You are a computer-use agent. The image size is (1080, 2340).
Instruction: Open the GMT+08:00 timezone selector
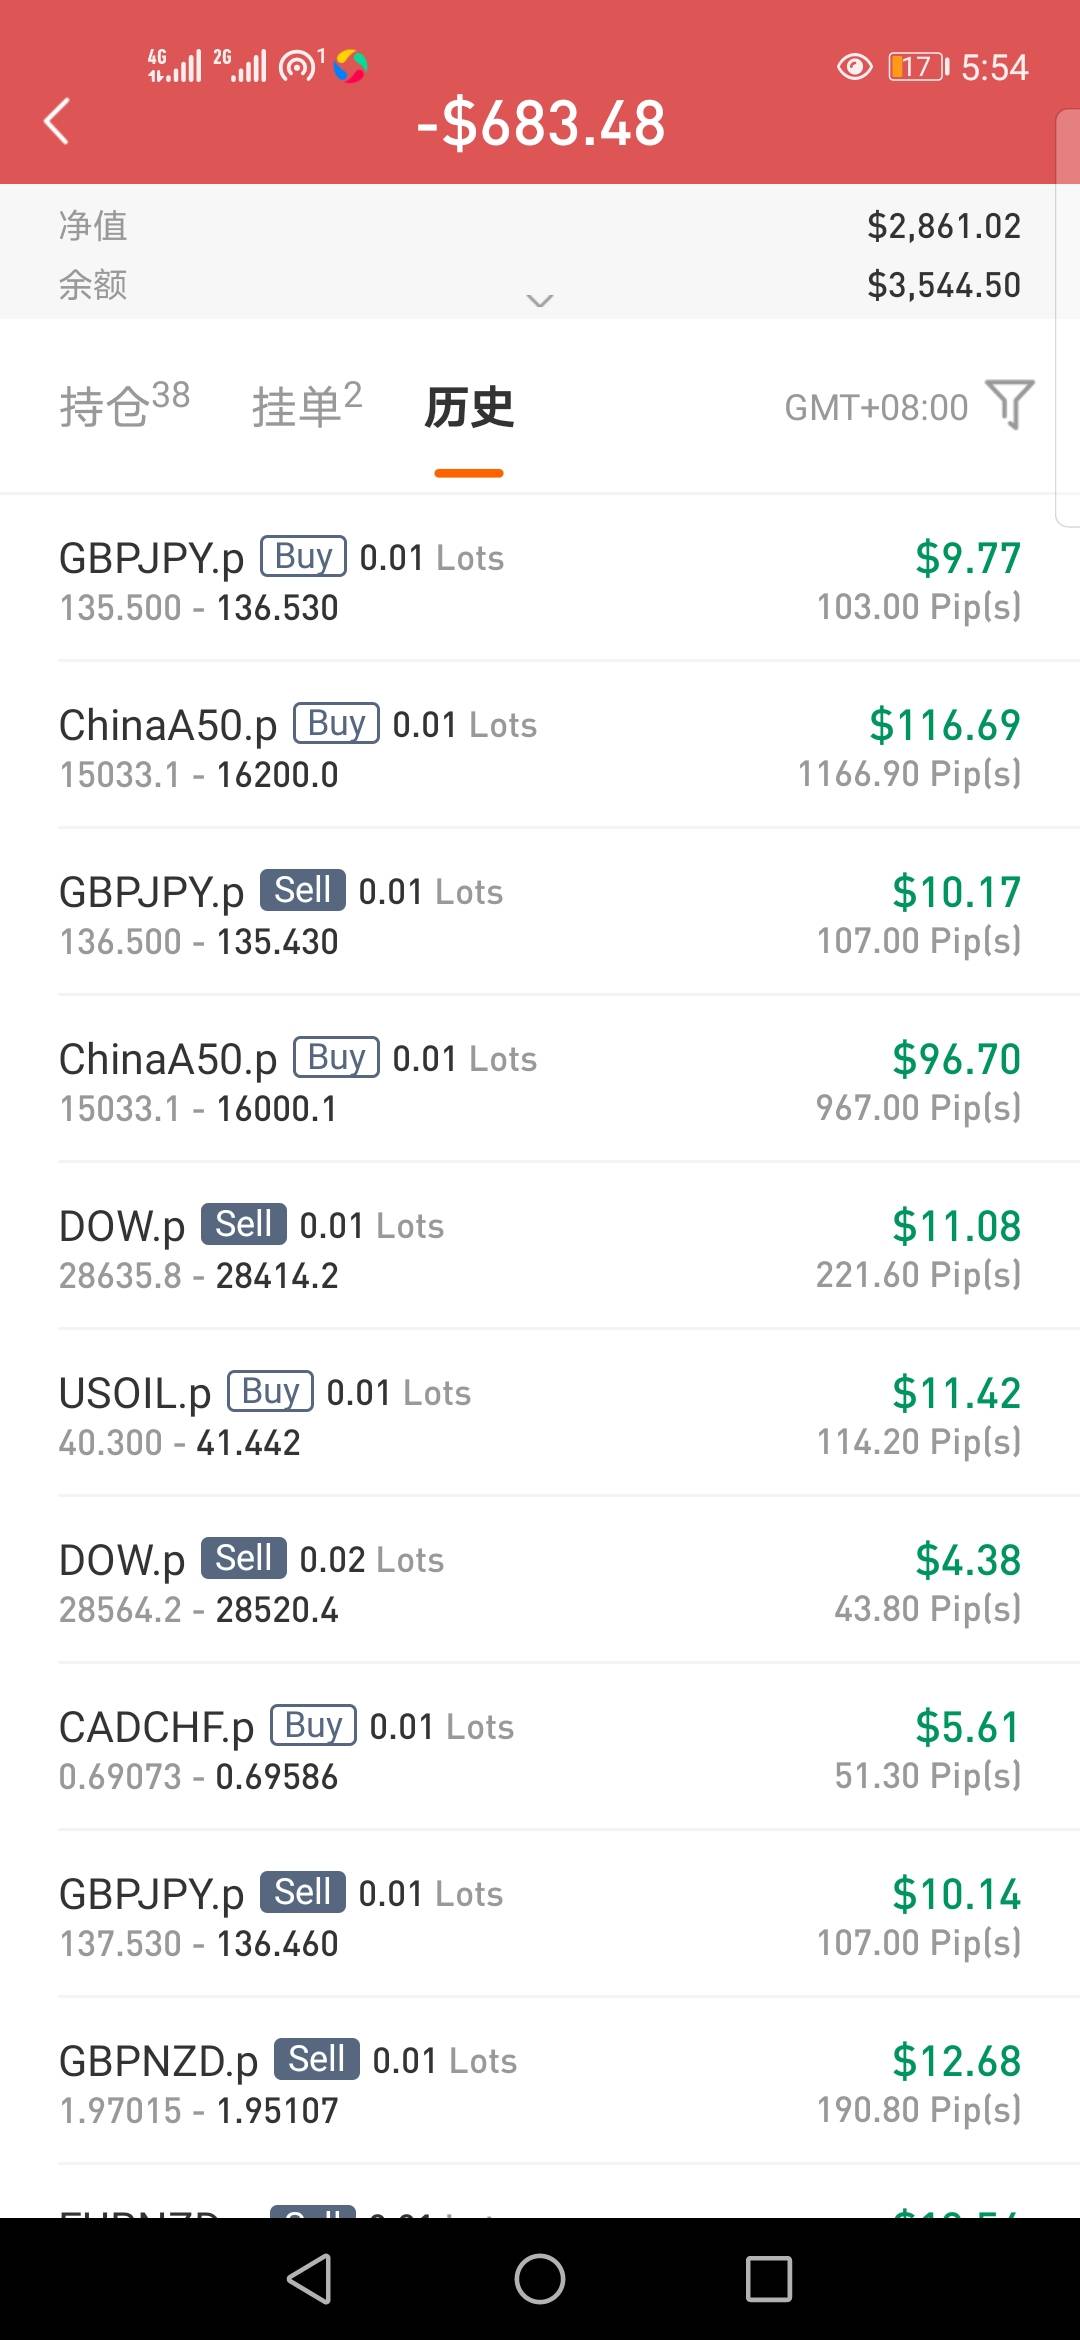876,408
